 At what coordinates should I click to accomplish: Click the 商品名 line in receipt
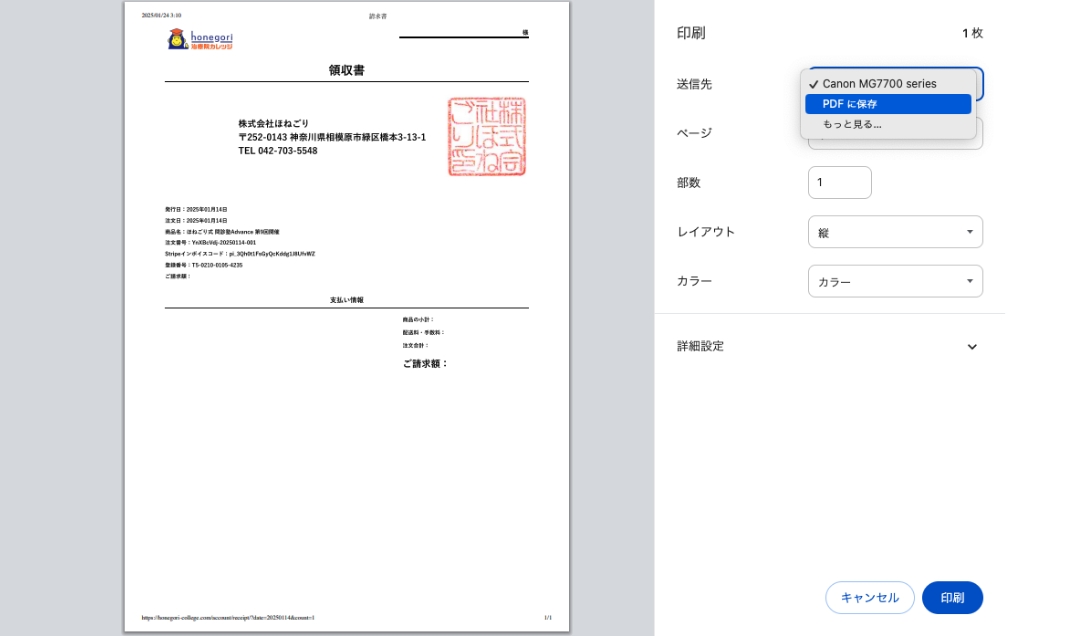222,232
